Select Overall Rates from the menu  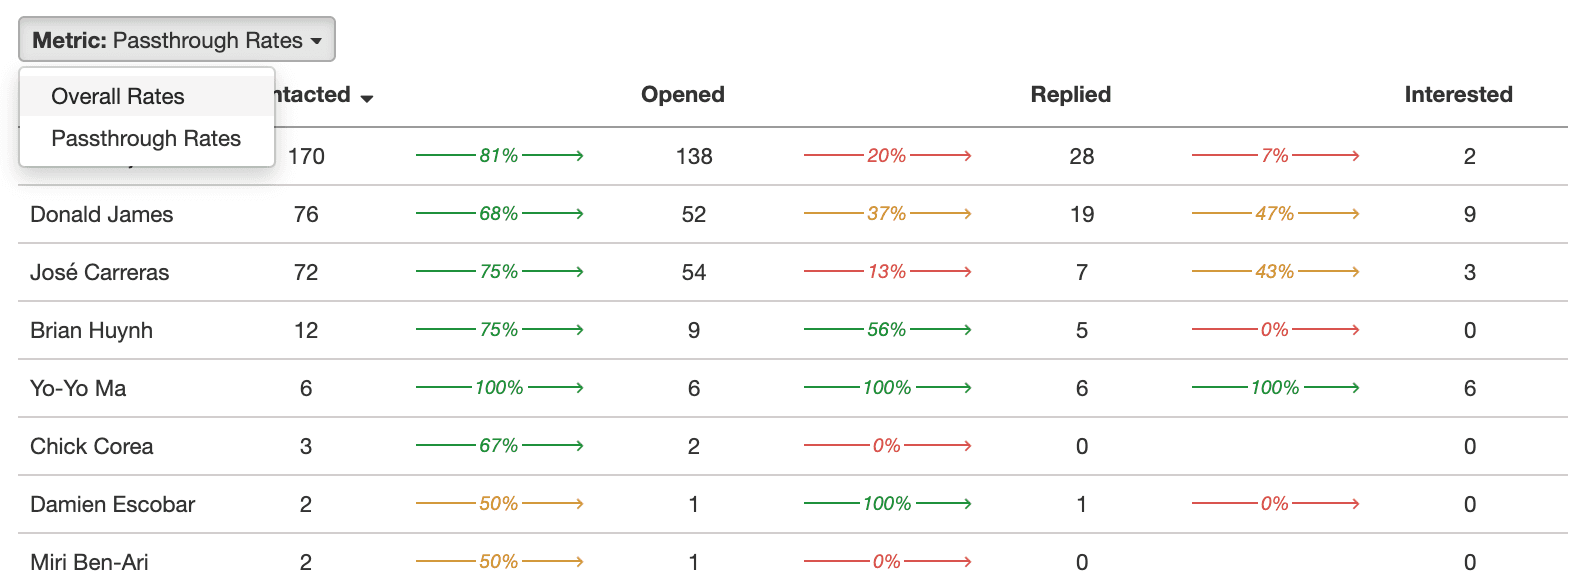tap(118, 96)
